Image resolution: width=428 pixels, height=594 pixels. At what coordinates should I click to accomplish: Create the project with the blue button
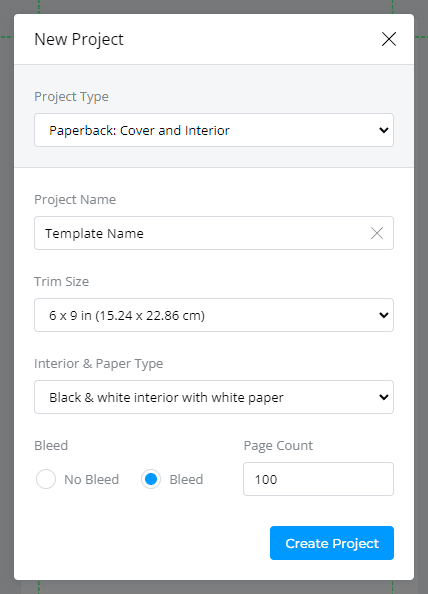pos(332,543)
